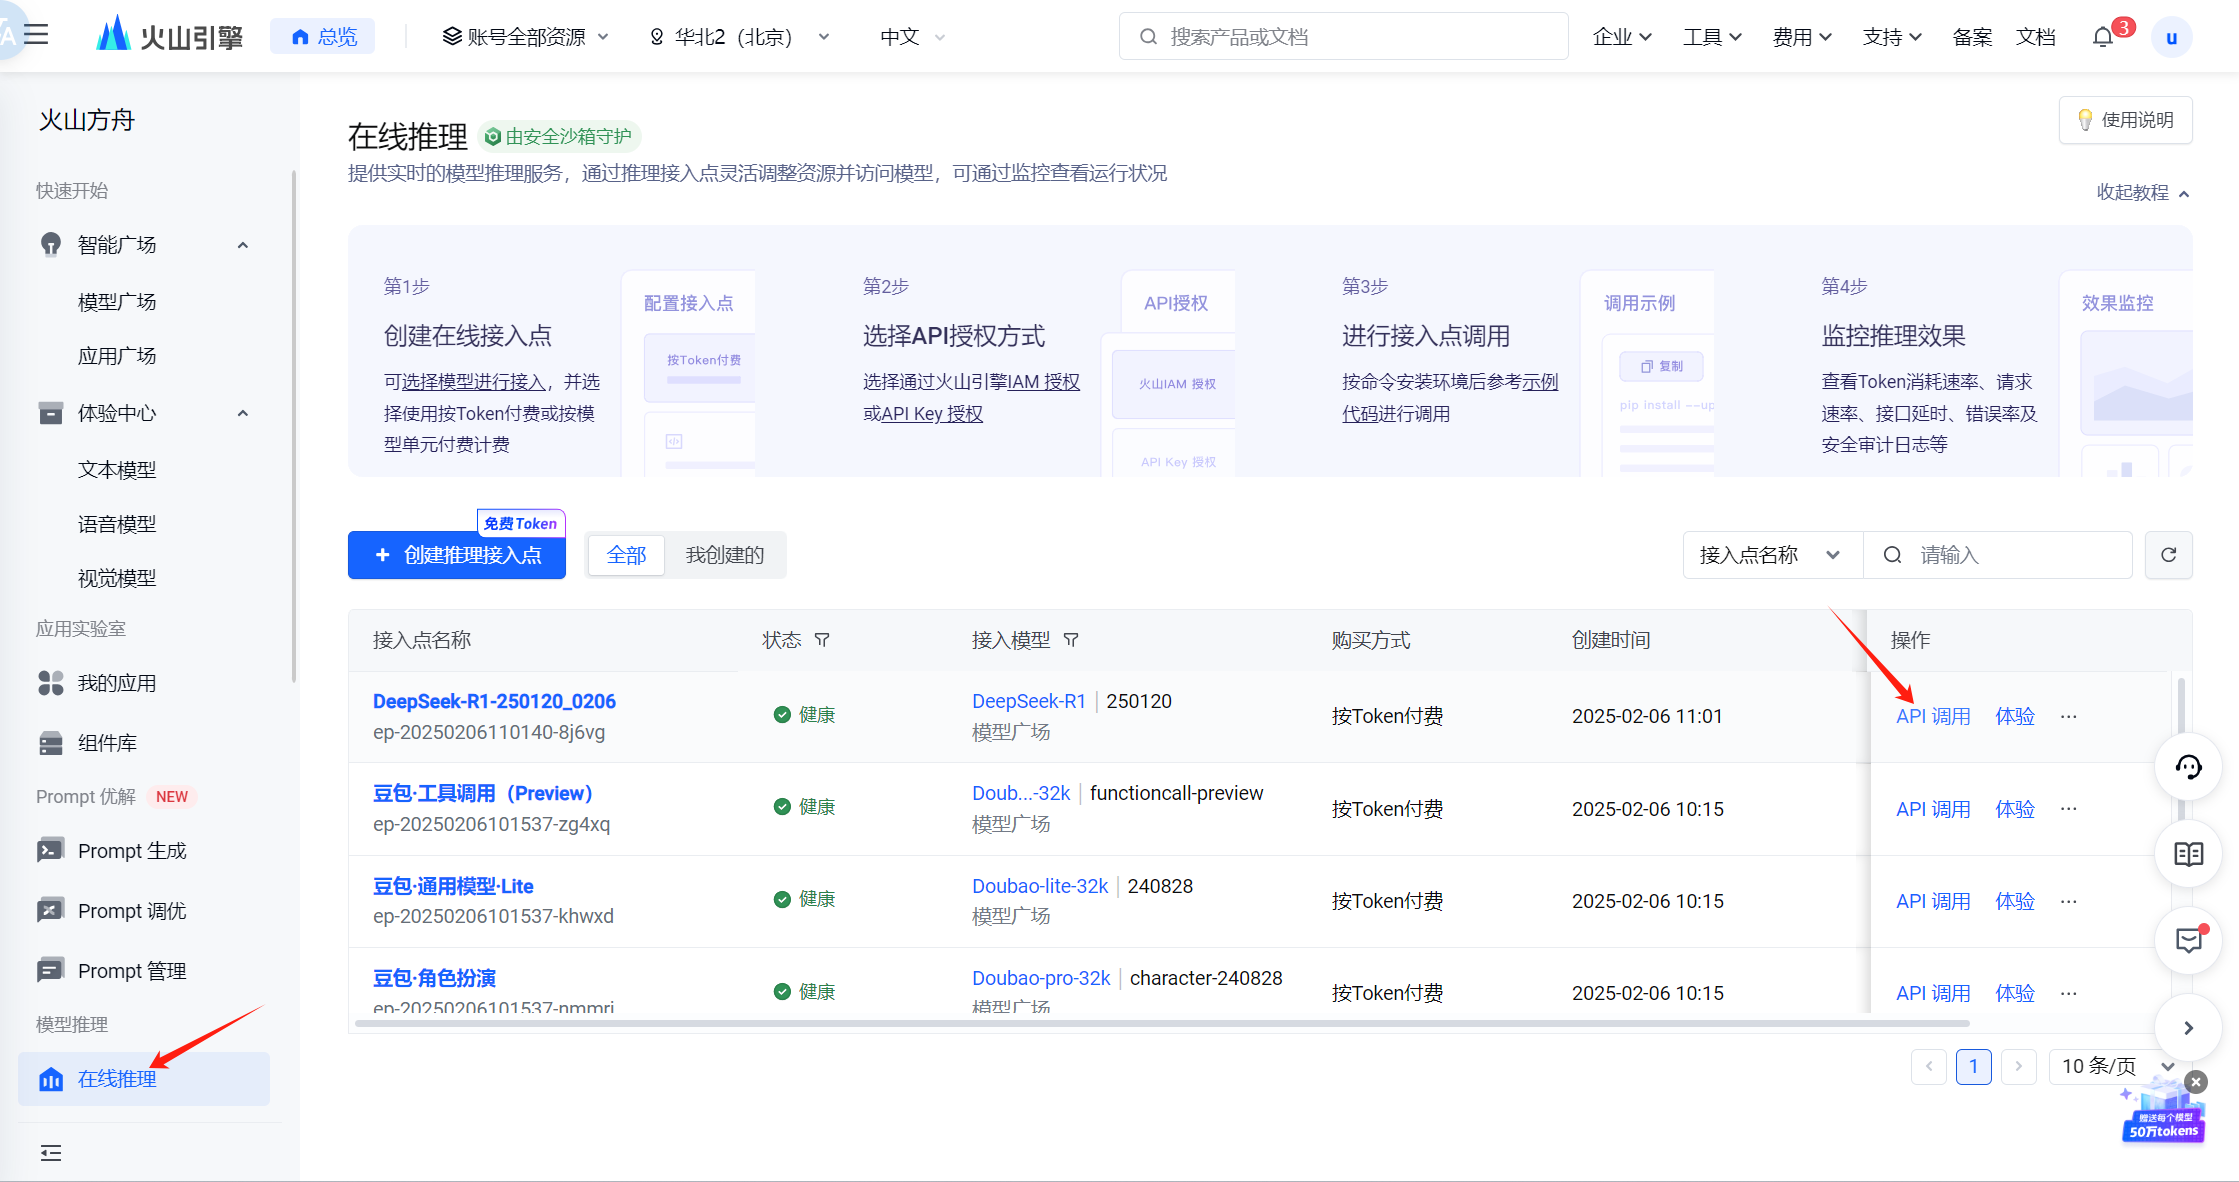Click 创建推理接入点 button
2239x1182 pixels.
[457, 555]
